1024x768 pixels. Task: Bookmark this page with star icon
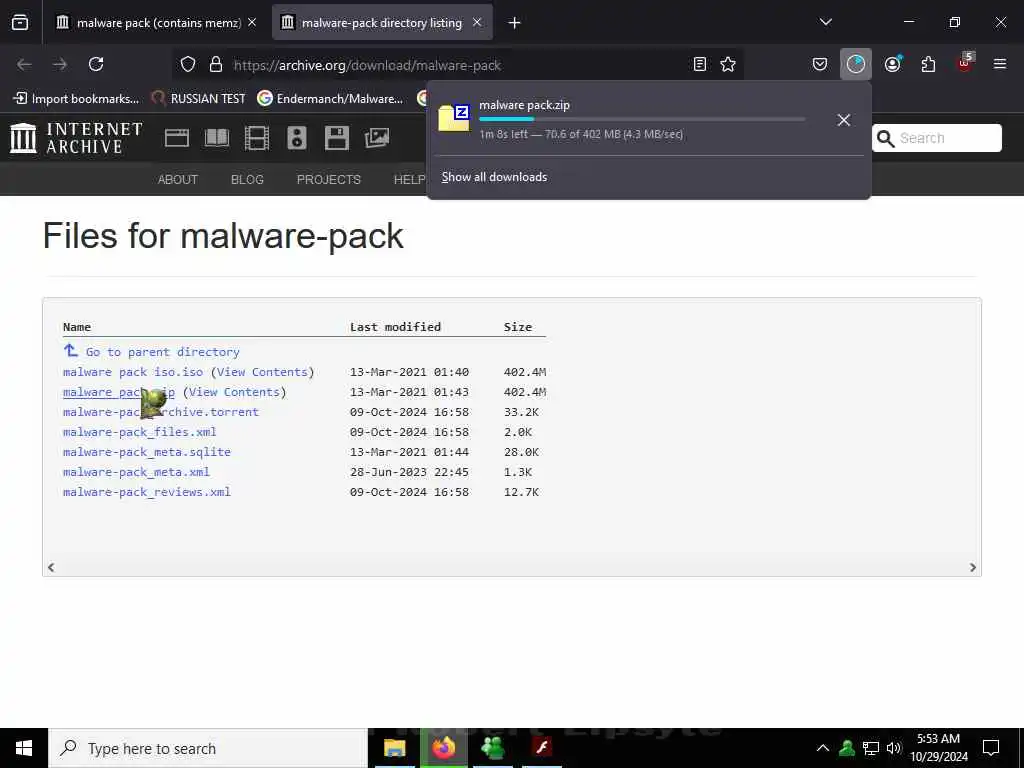[728, 64]
